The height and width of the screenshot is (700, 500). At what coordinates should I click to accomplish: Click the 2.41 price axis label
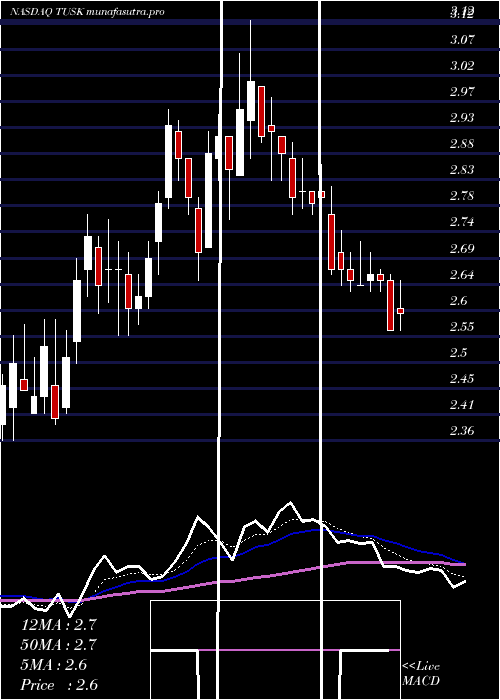[x=462, y=405]
